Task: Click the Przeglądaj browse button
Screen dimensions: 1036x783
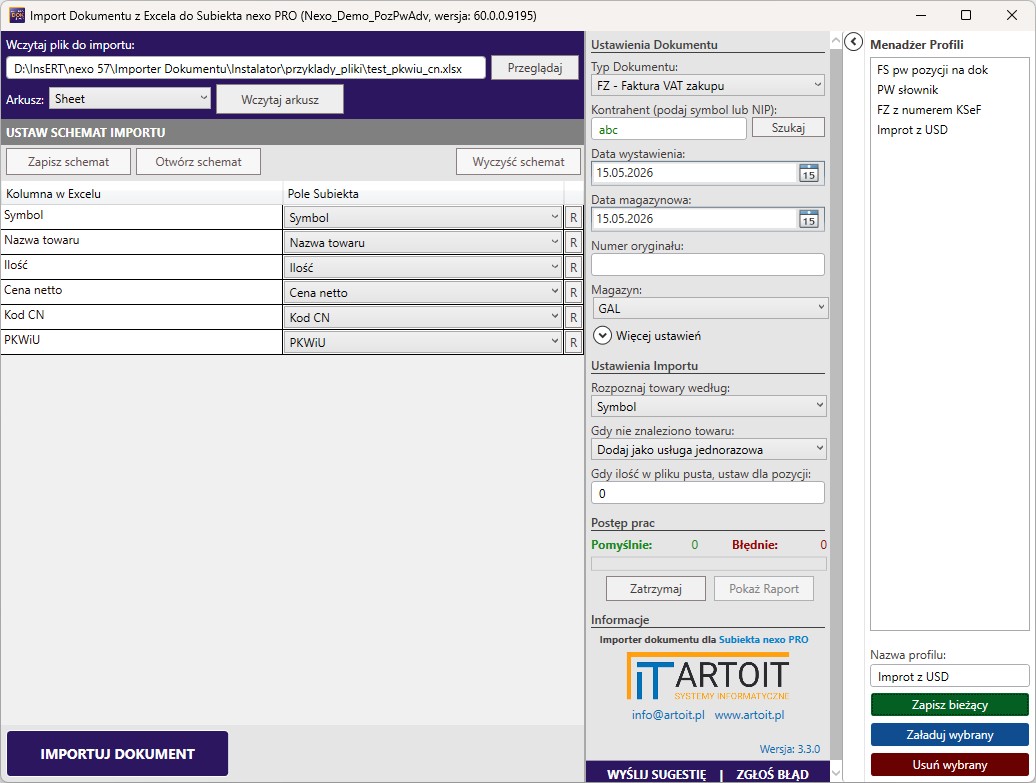Action: click(535, 67)
